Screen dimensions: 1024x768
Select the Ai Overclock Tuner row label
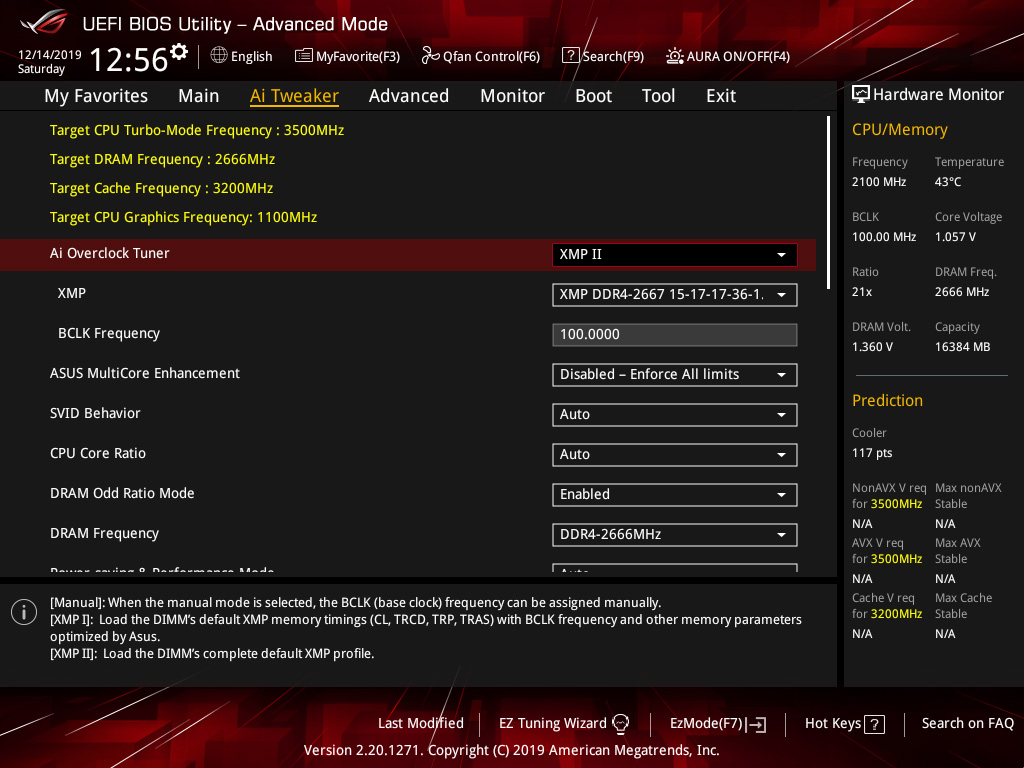pyautogui.click(x=110, y=253)
